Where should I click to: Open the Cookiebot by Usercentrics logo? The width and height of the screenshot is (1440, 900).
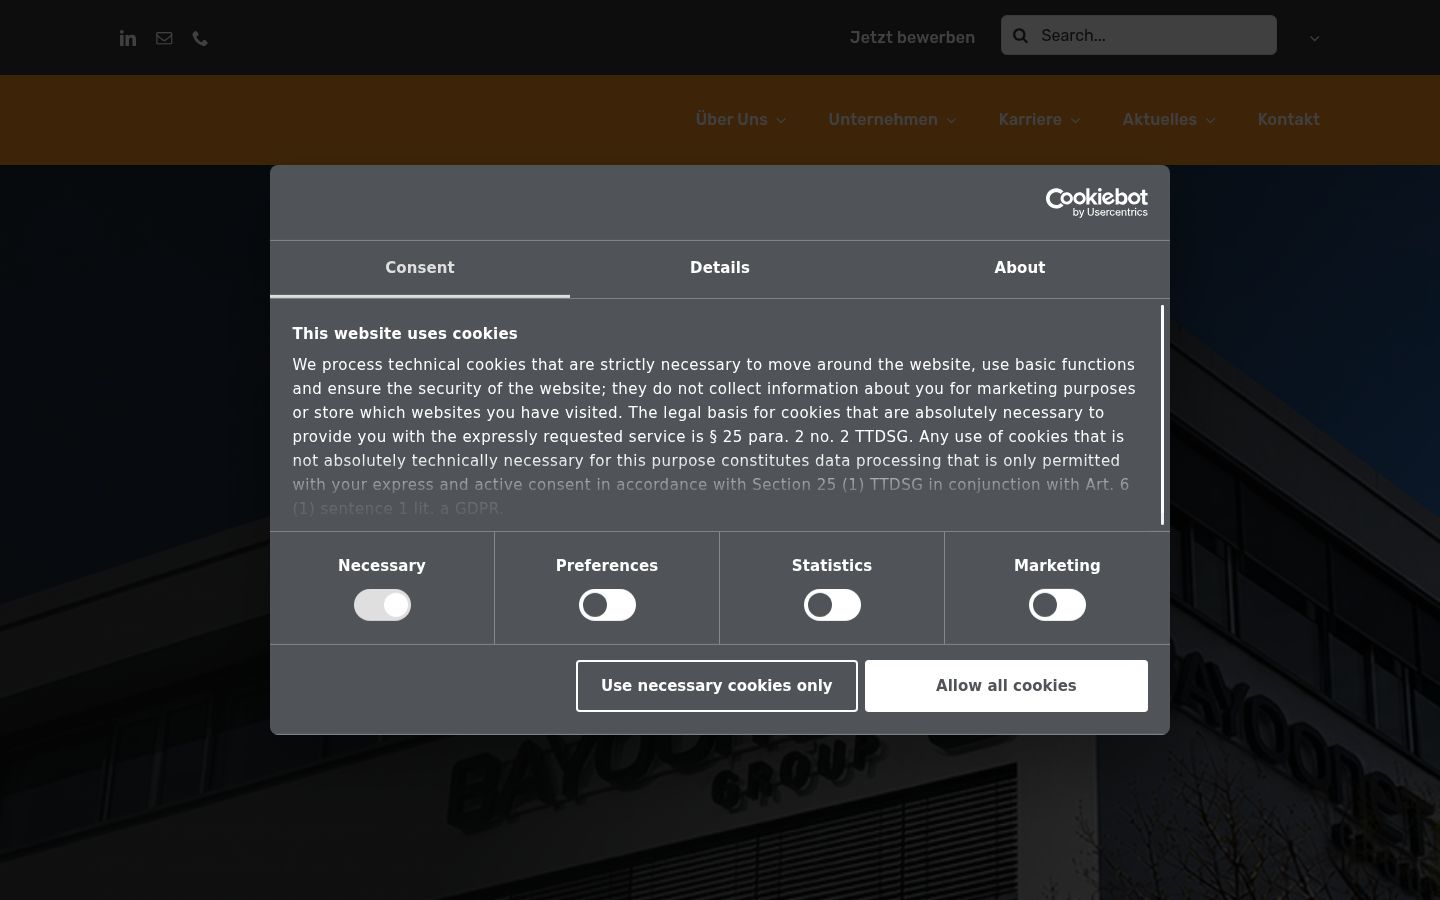click(1096, 203)
